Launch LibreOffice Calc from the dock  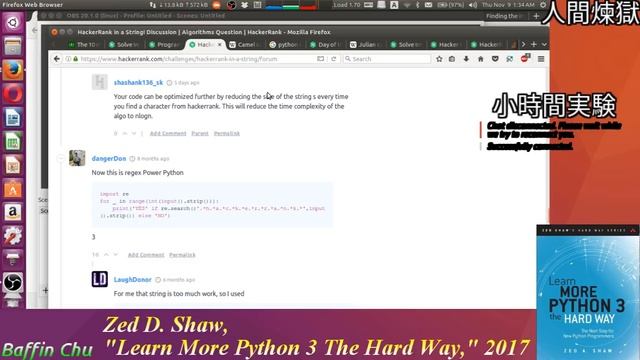(x=13, y=142)
